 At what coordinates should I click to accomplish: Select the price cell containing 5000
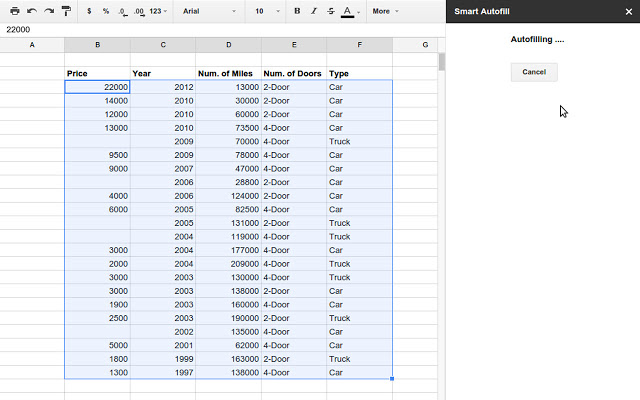98,346
